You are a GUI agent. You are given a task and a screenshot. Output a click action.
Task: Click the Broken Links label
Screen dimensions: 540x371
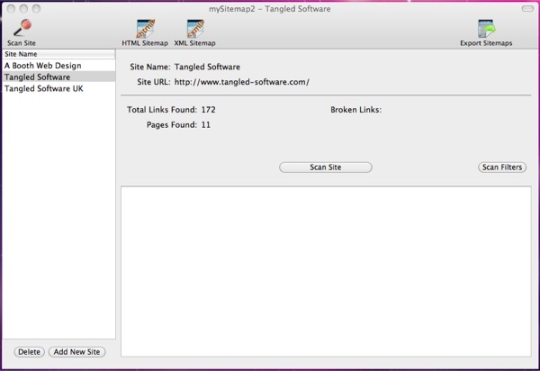(x=356, y=110)
